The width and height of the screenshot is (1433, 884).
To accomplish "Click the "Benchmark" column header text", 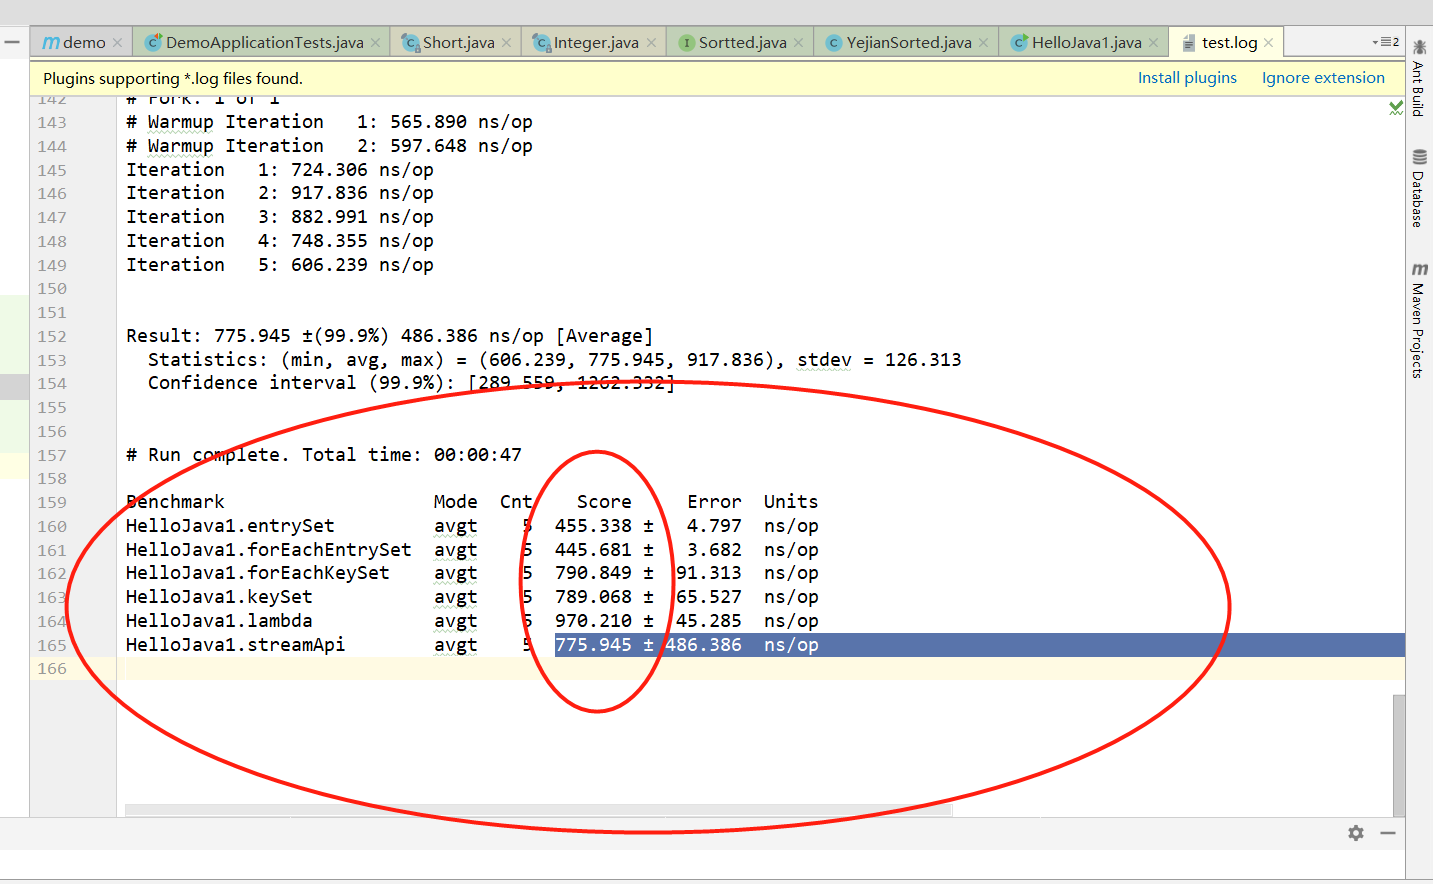I will coord(175,502).
